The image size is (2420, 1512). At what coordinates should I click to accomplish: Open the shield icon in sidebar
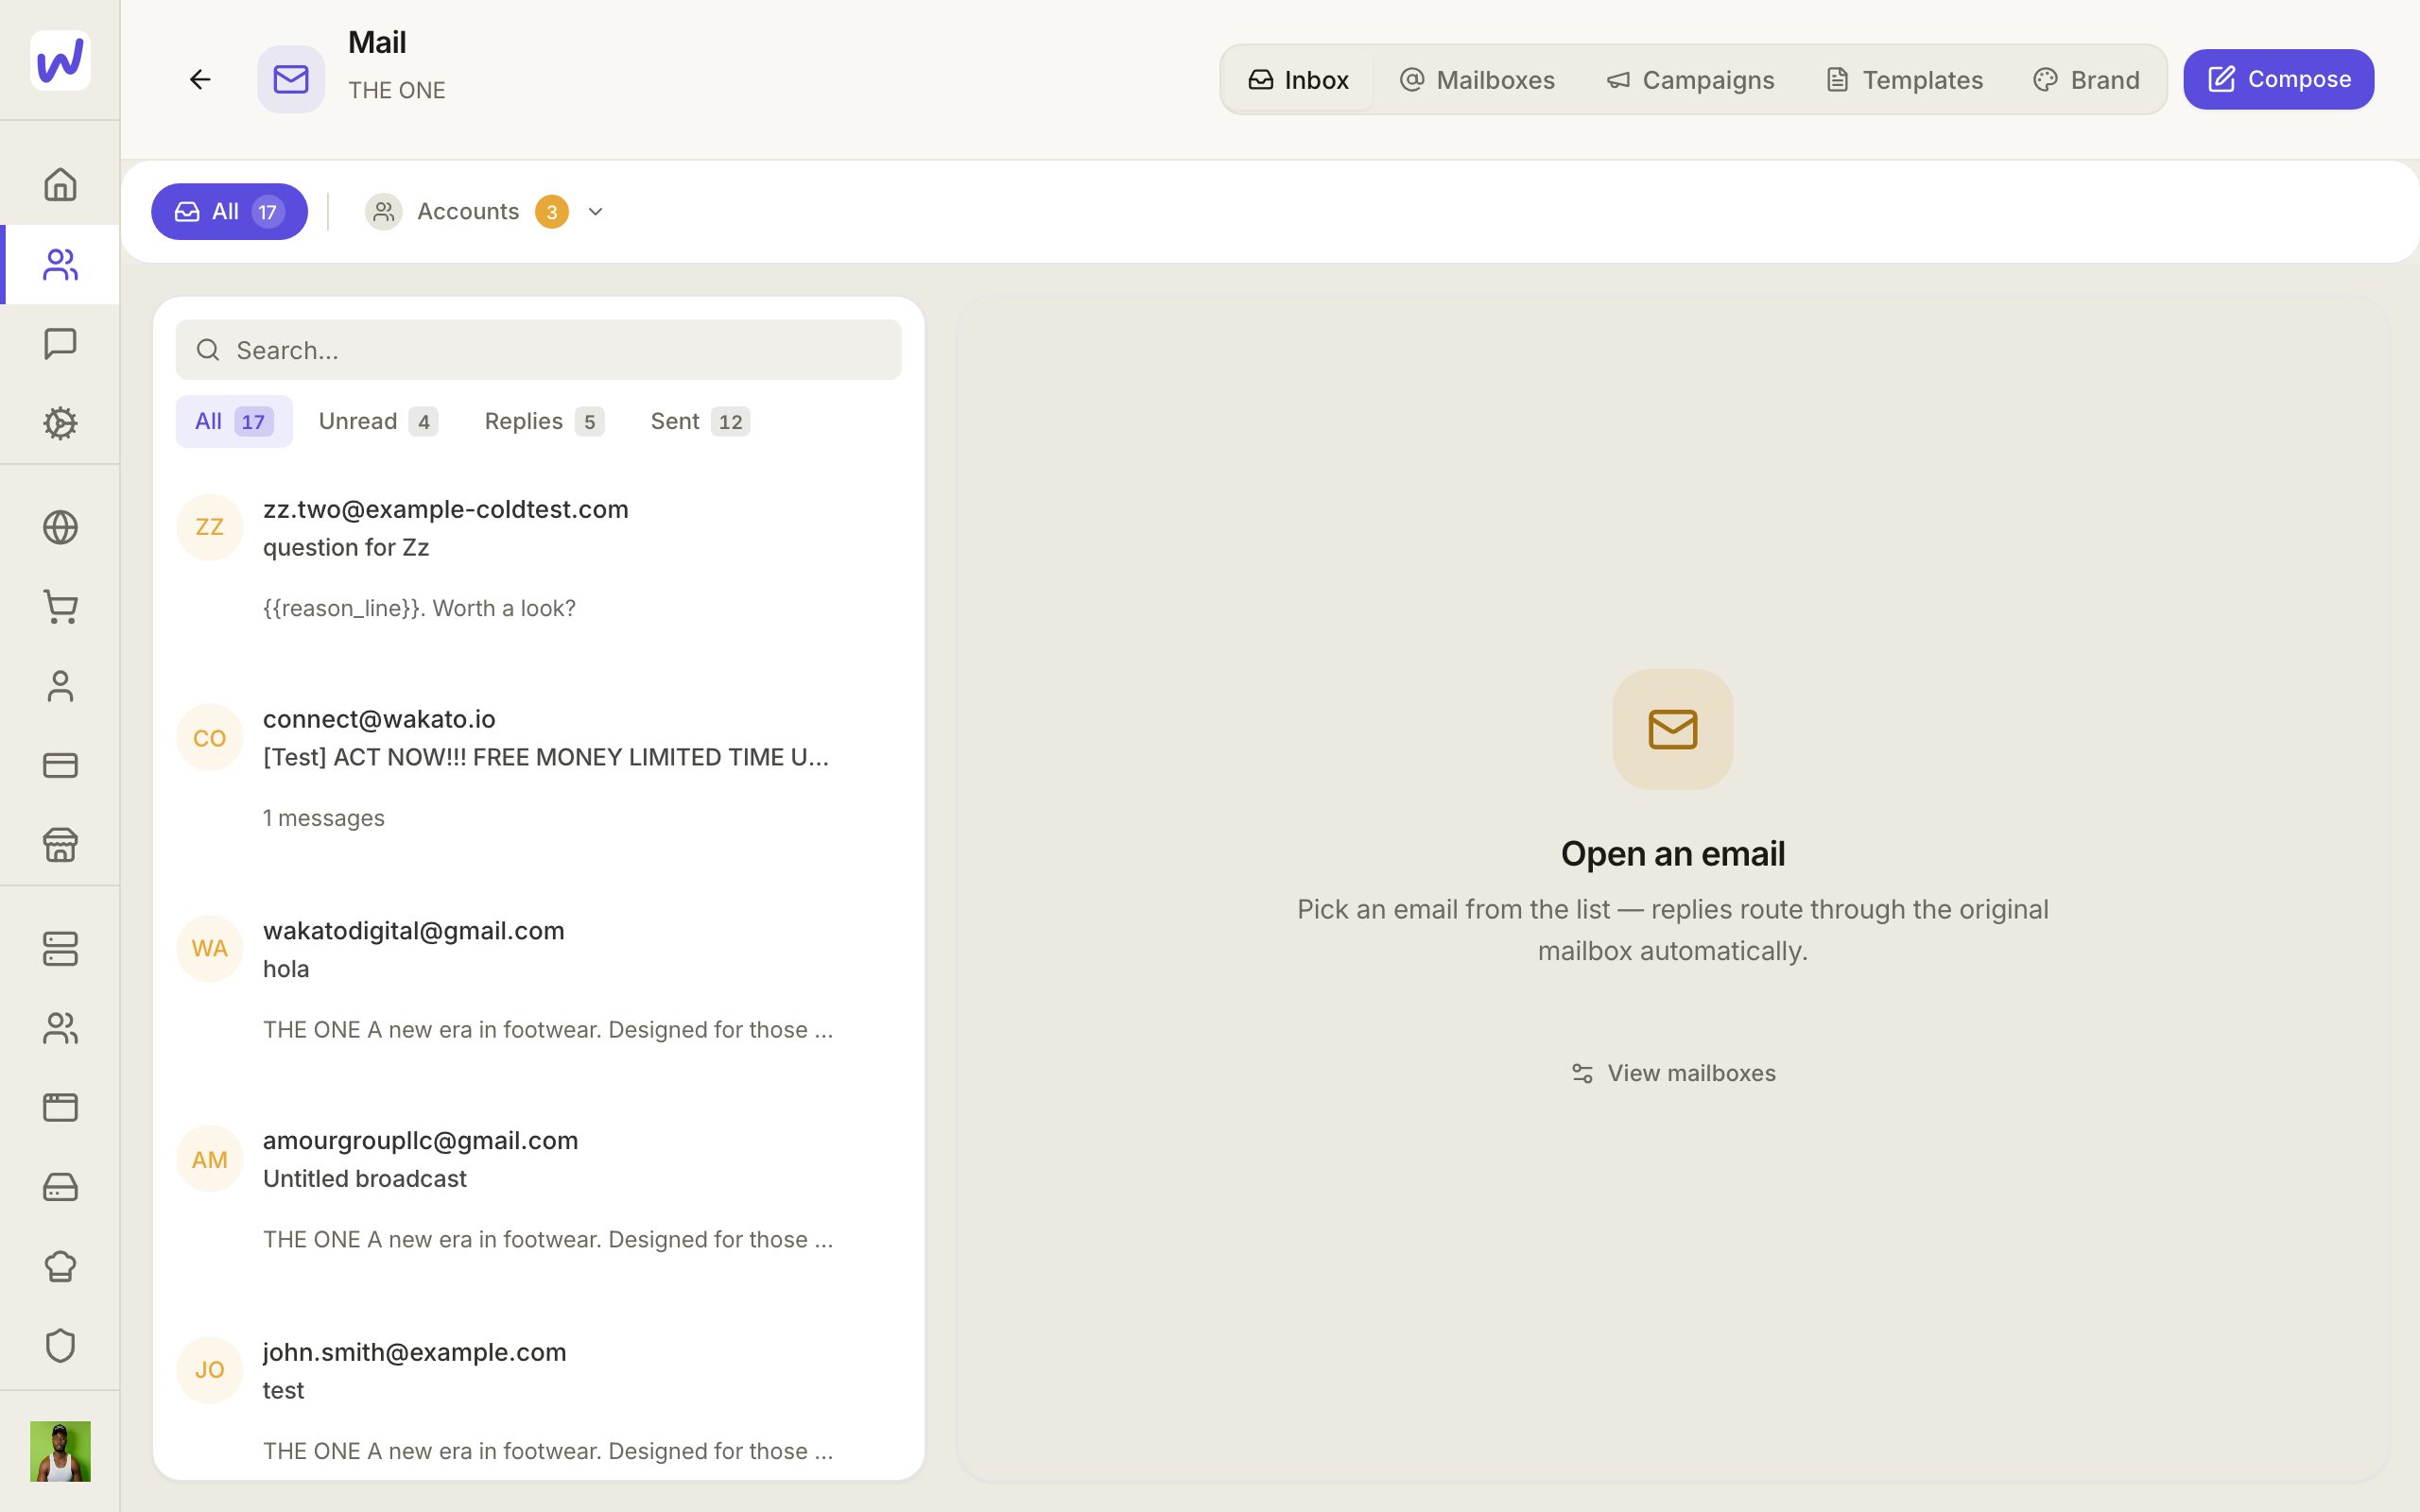tap(60, 1345)
